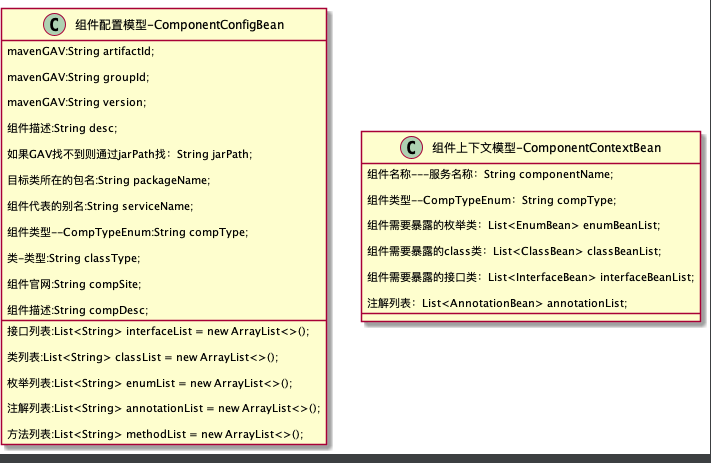Click the mavenGAV:String groupId field
The width and height of the screenshot is (711, 463).
tap(78, 77)
